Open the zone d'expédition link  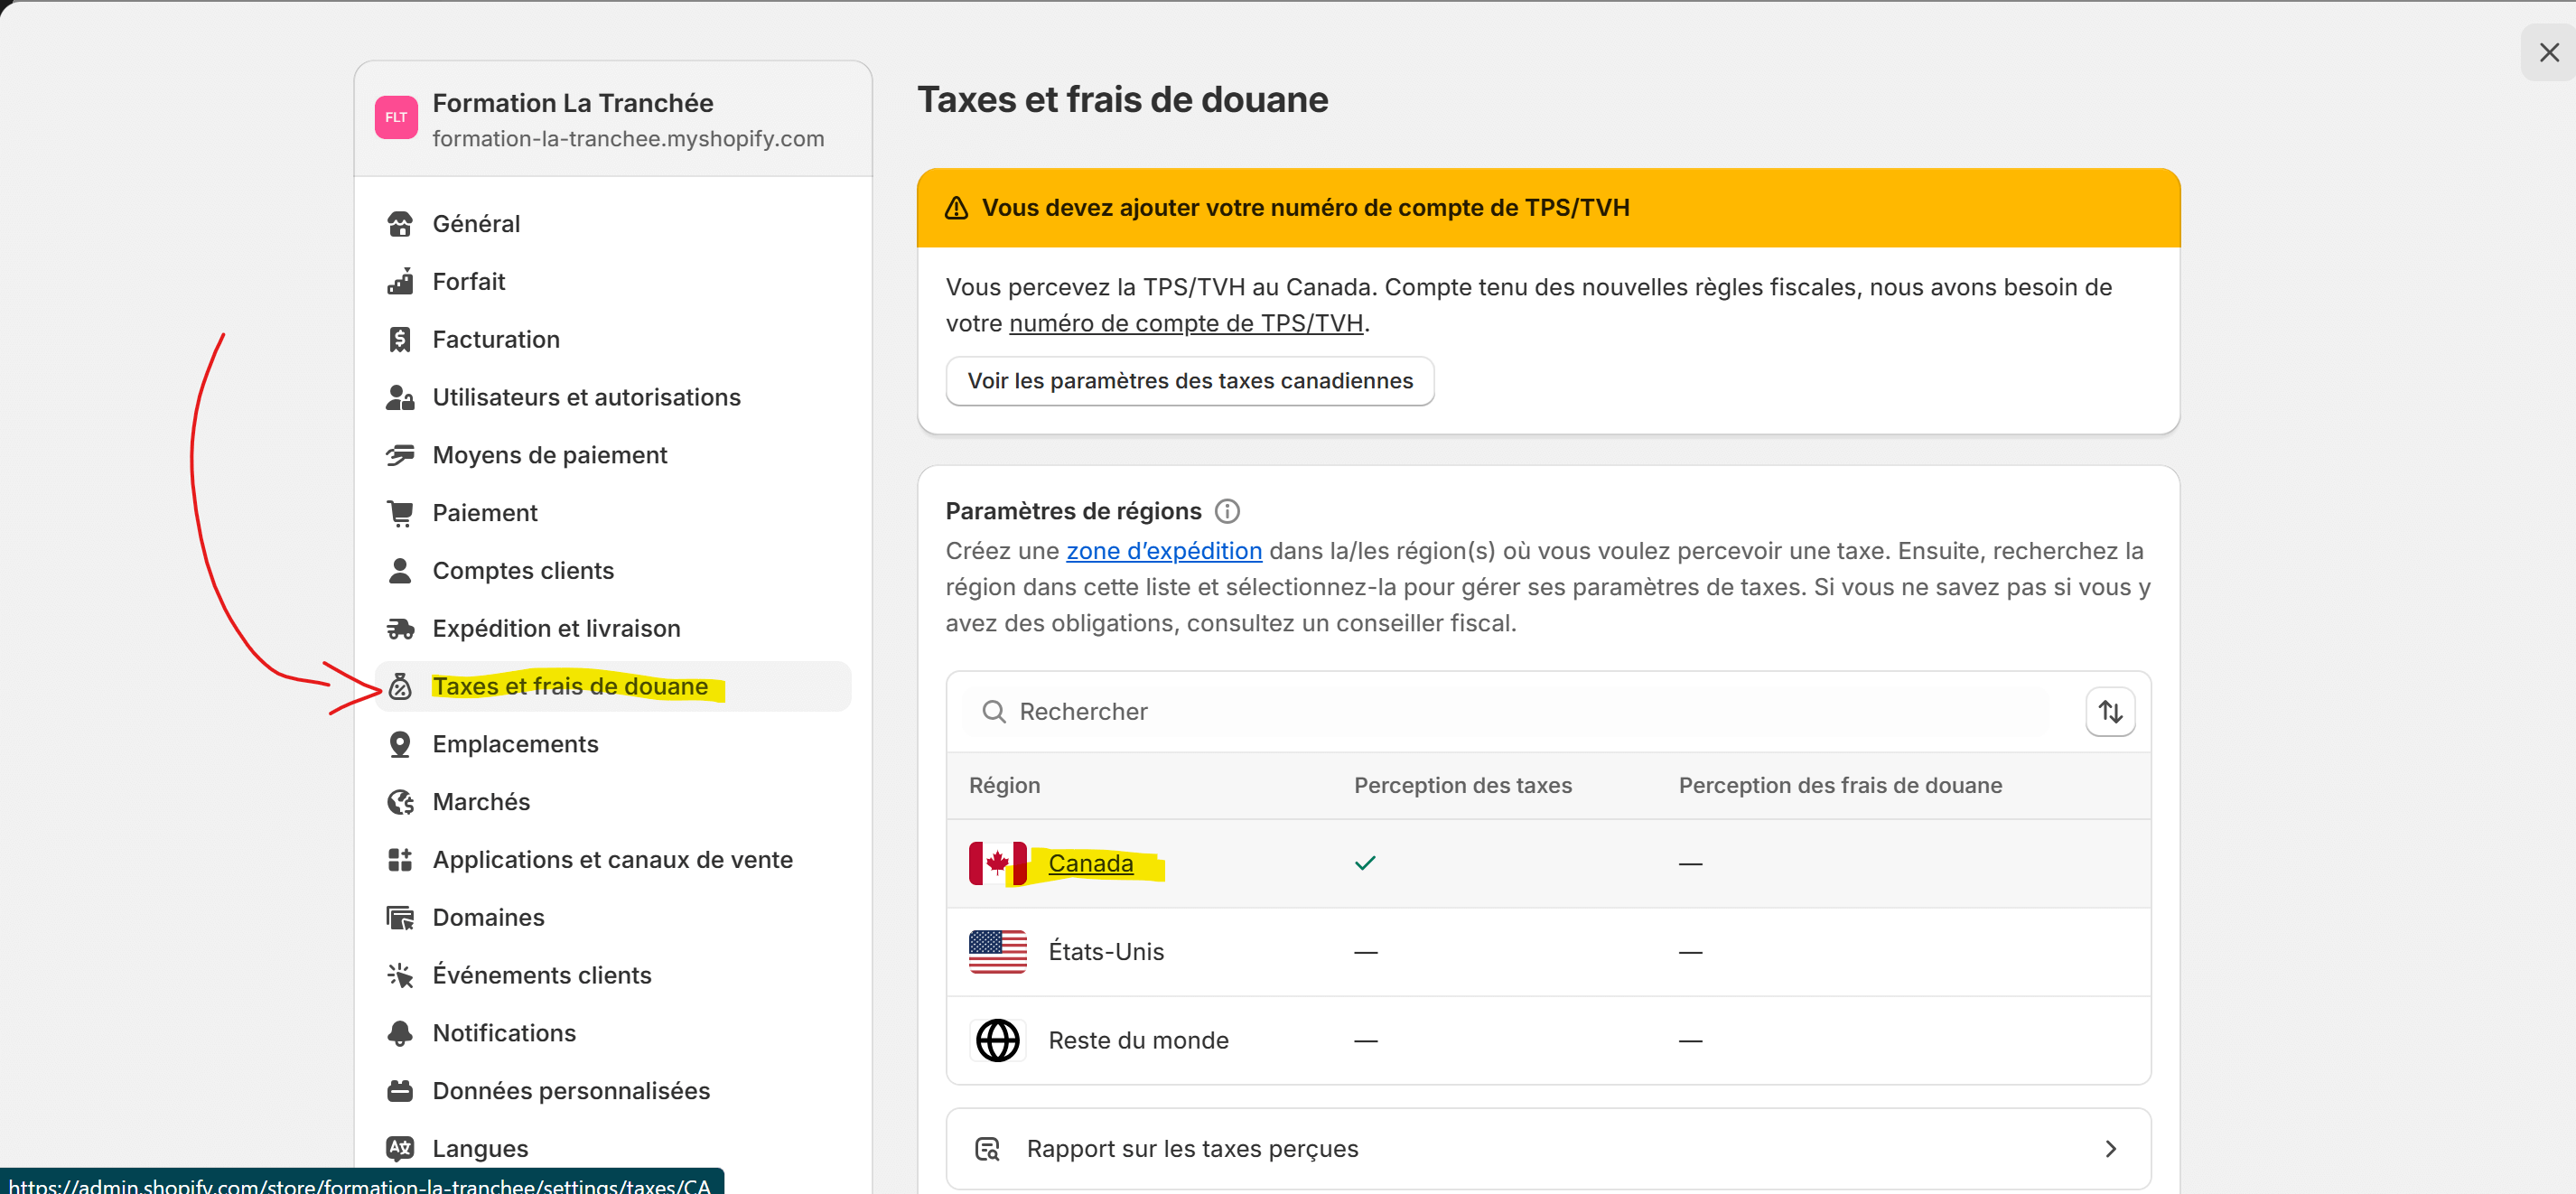coord(1163,551)
